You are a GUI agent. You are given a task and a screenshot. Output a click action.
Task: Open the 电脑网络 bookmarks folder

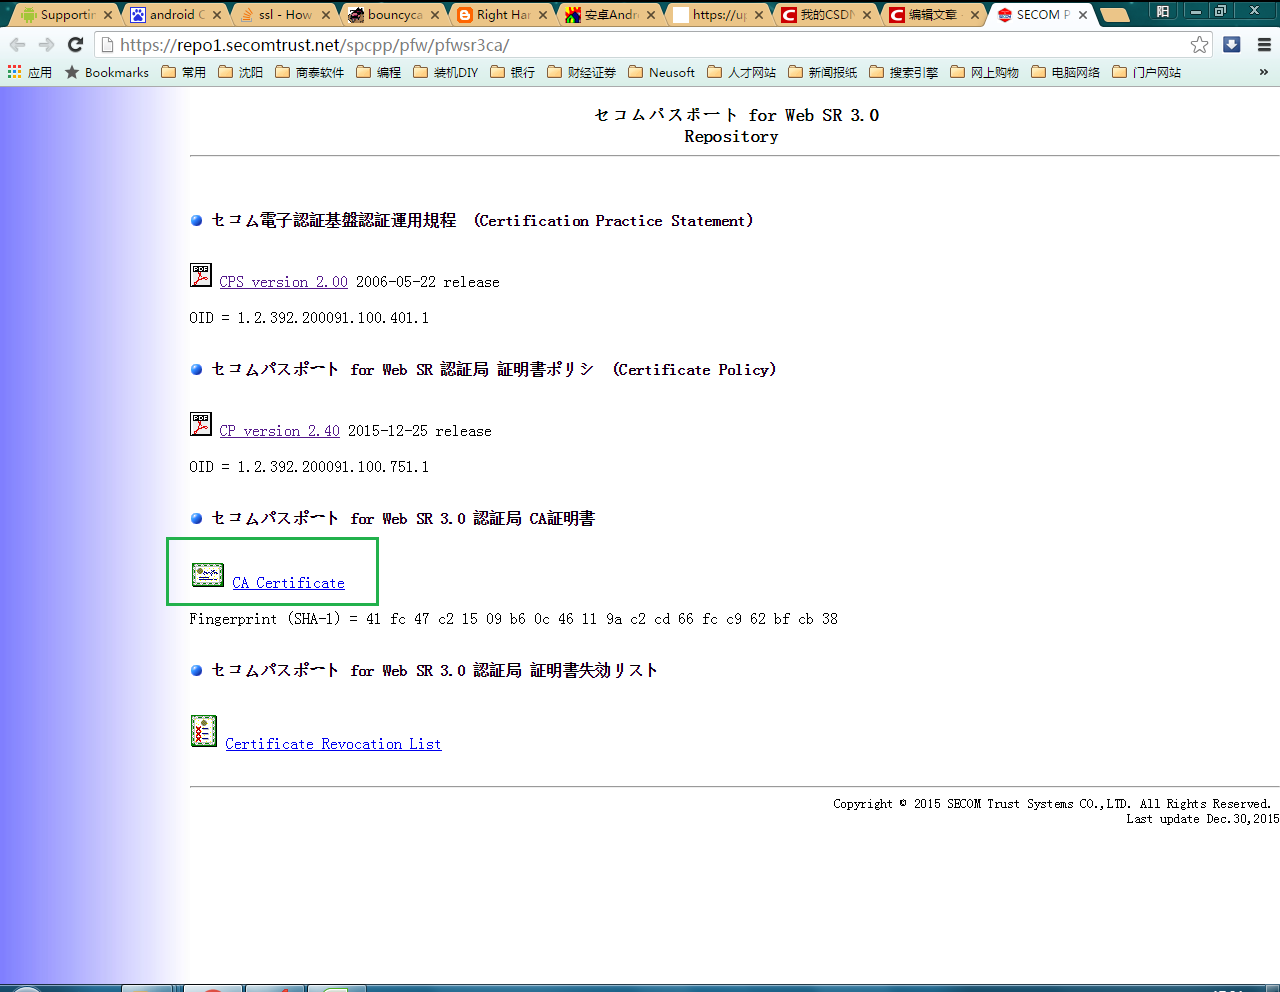(x=1066, y=72)
